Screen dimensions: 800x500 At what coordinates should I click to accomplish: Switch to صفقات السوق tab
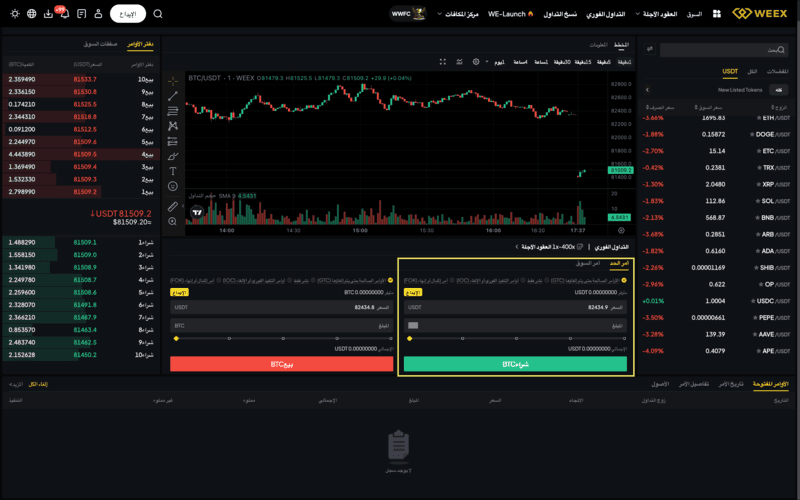101,44
